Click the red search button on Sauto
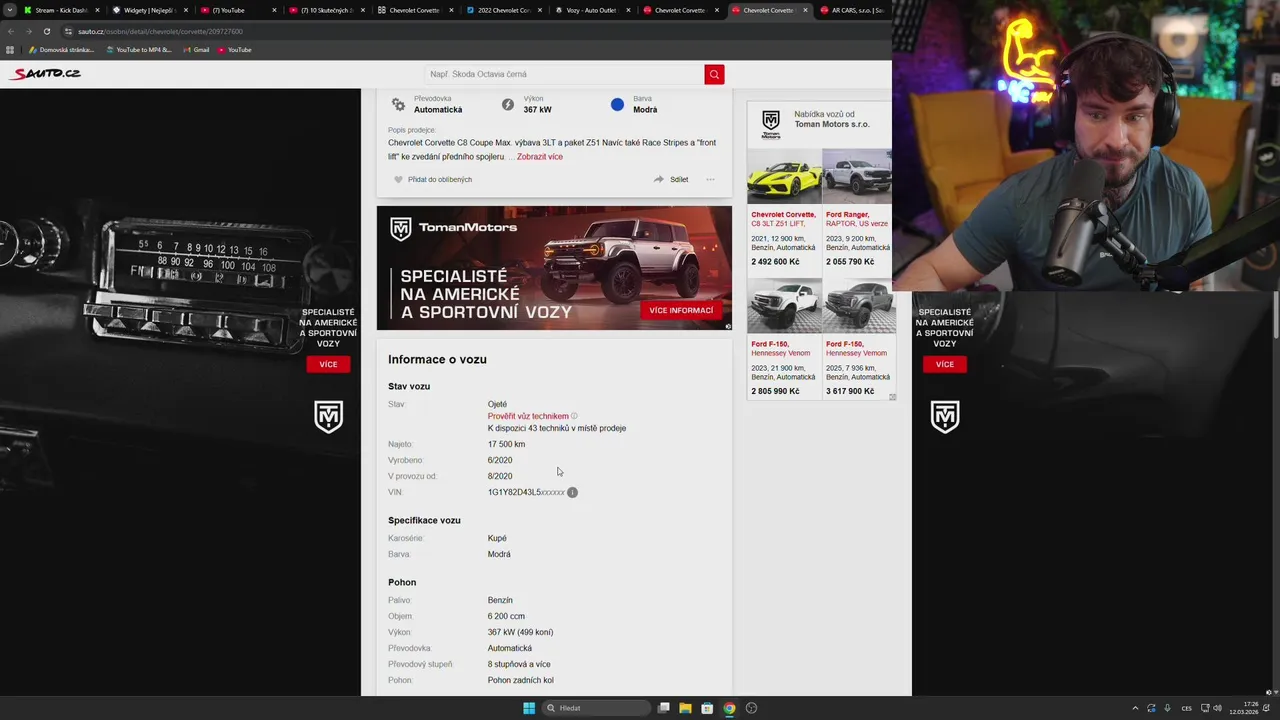Image resolution: width=1280 pixels, height=720 pixels. (714, 74)
